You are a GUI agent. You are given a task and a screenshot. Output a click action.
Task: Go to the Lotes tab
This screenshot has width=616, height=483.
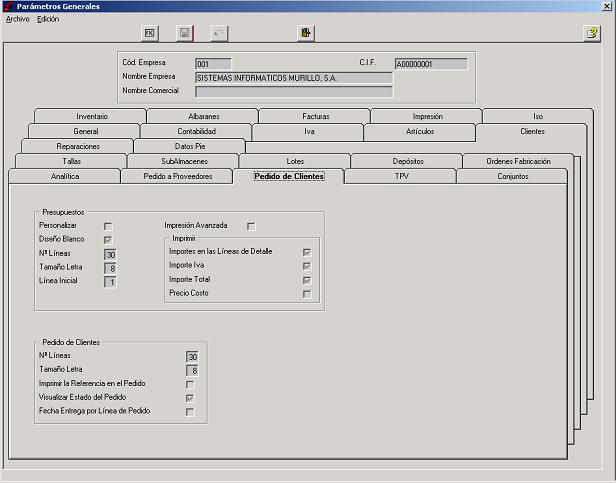pyautogui.click(x=295, y=161)
